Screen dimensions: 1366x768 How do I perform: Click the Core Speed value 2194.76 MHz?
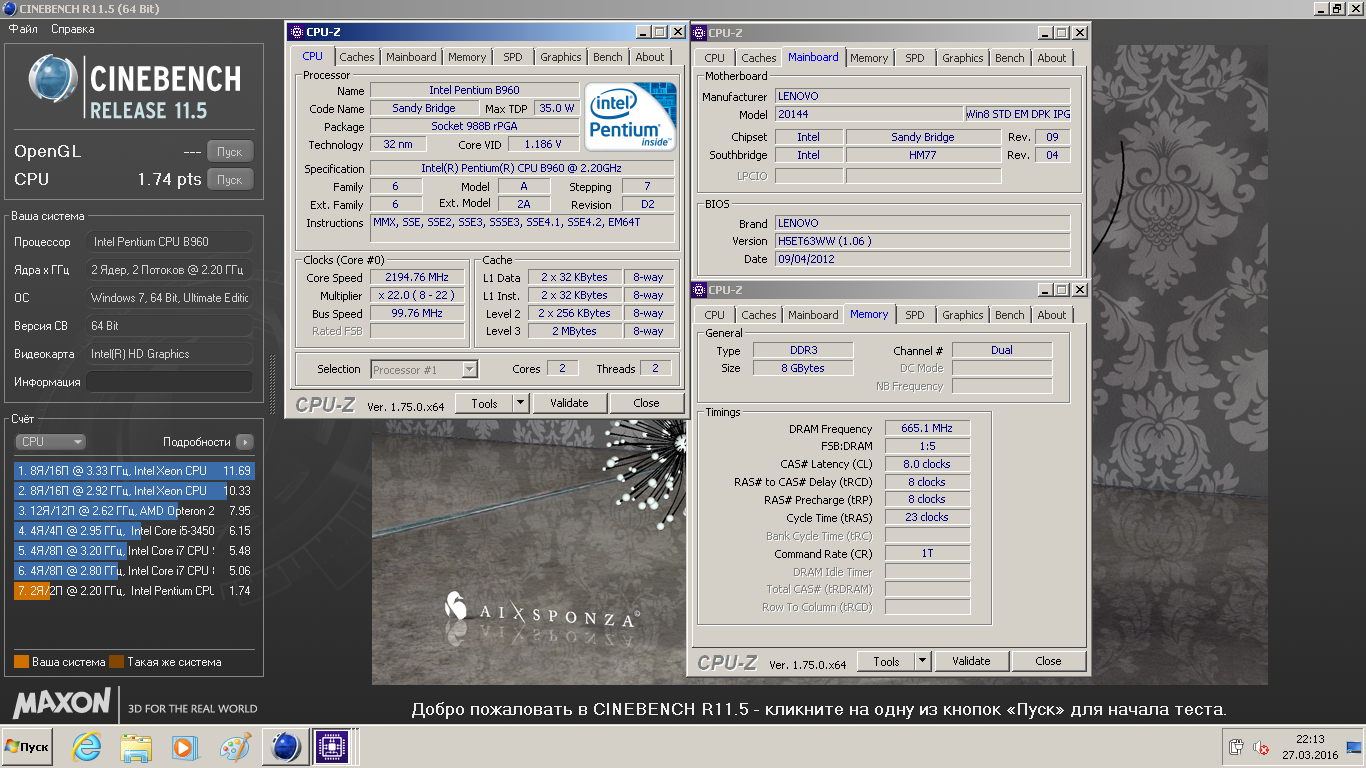click(x=417, y=277)
